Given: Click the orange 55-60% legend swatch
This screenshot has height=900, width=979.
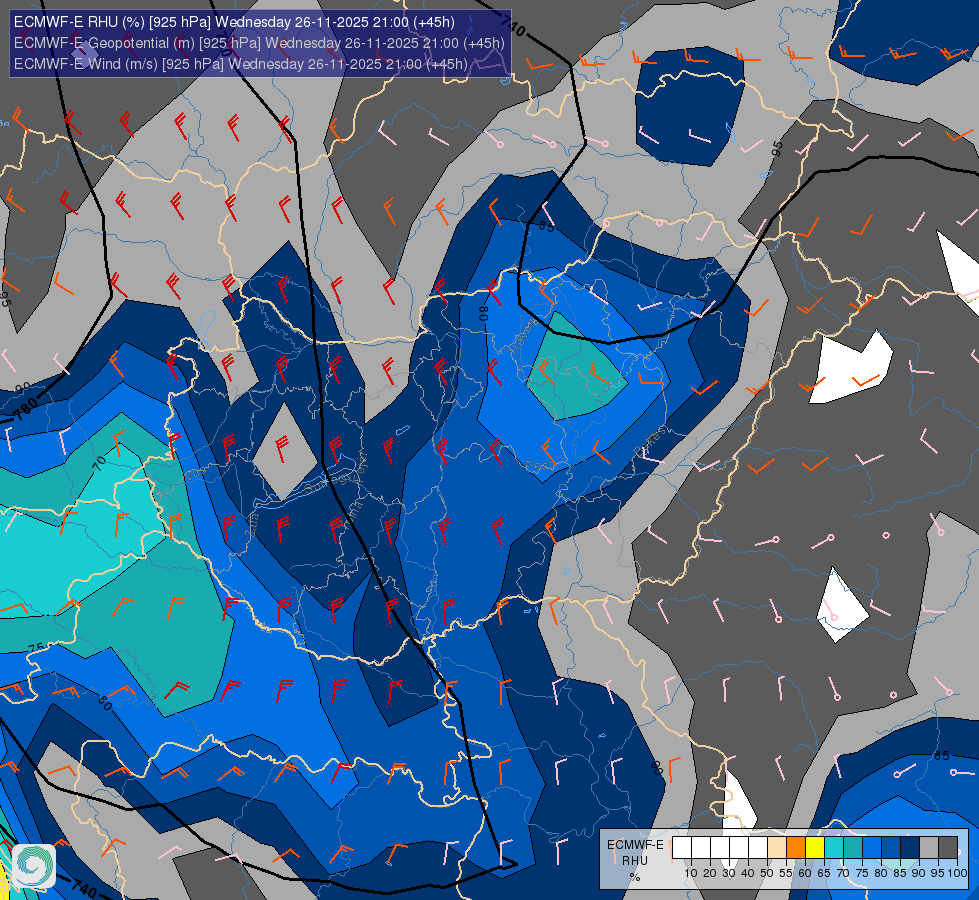Looking at the screenshot, I should tap(796, 848).
